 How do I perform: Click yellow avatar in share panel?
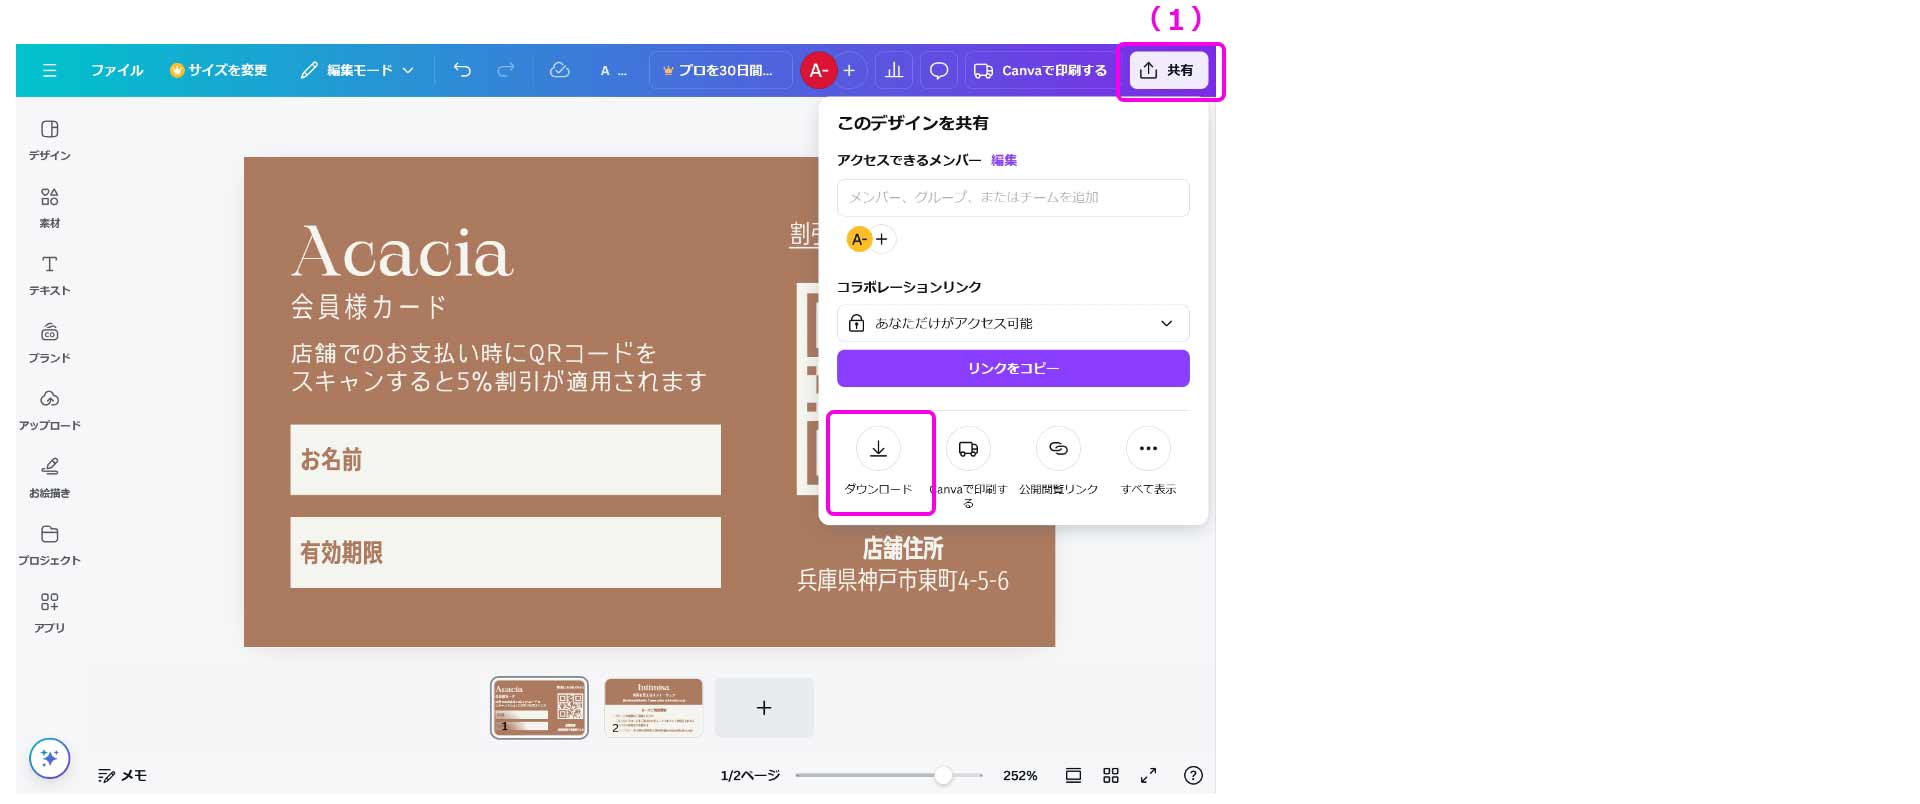859,239
